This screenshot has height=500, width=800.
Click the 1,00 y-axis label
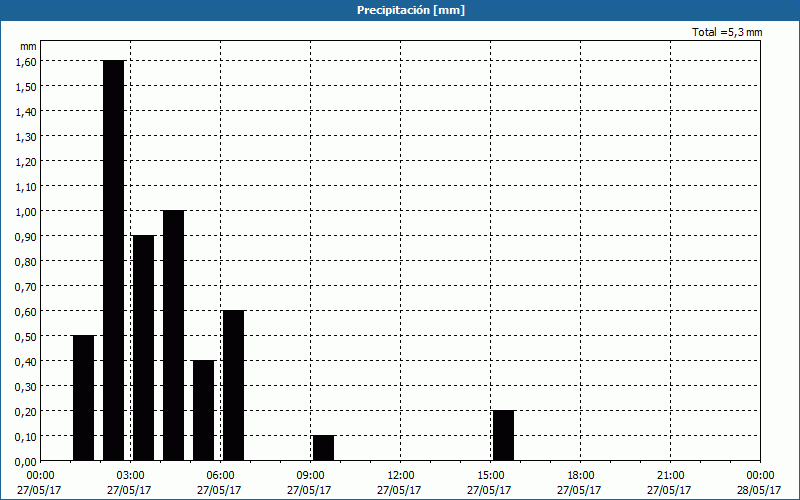click(26, 211)
